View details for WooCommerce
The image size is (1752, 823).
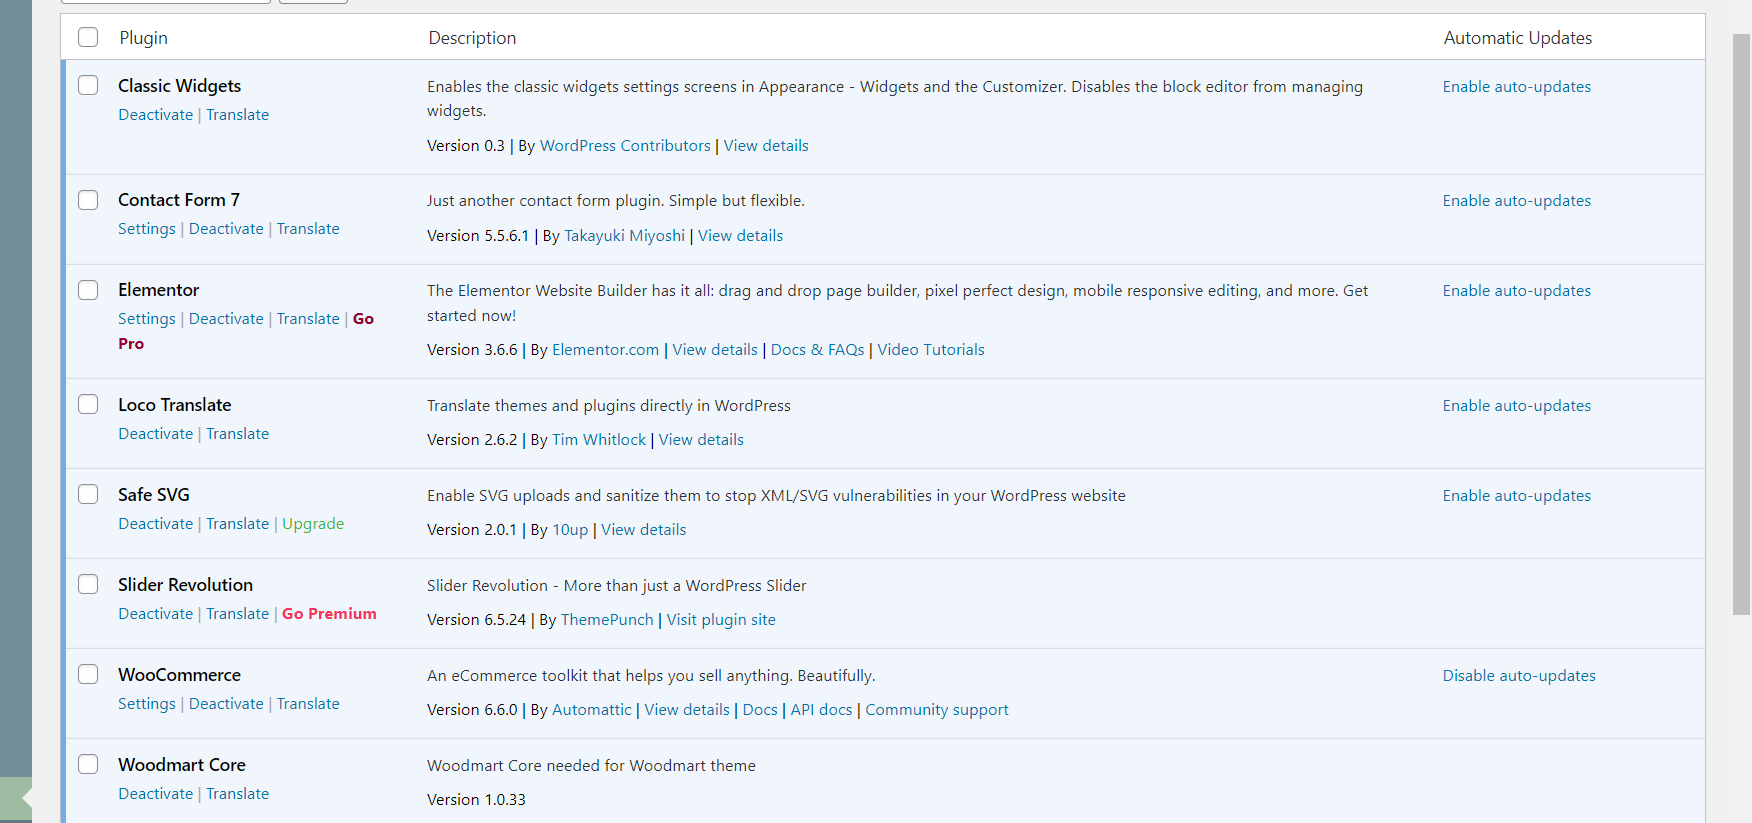(x=687, y=710)
